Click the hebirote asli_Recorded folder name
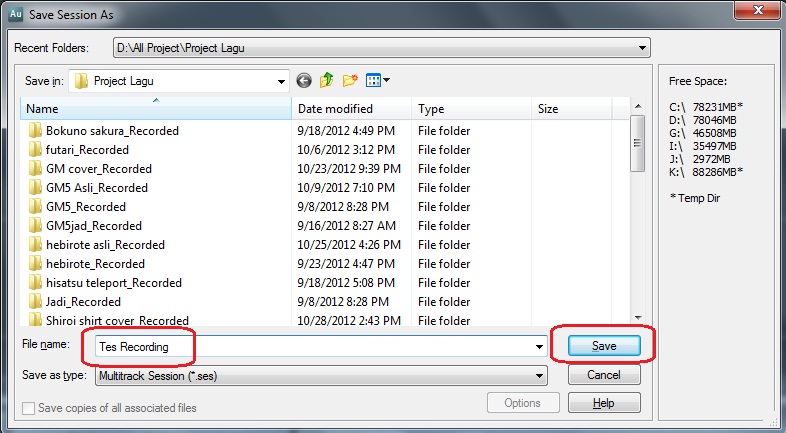Screen dimensions: 786x433 tap(105, 245)
